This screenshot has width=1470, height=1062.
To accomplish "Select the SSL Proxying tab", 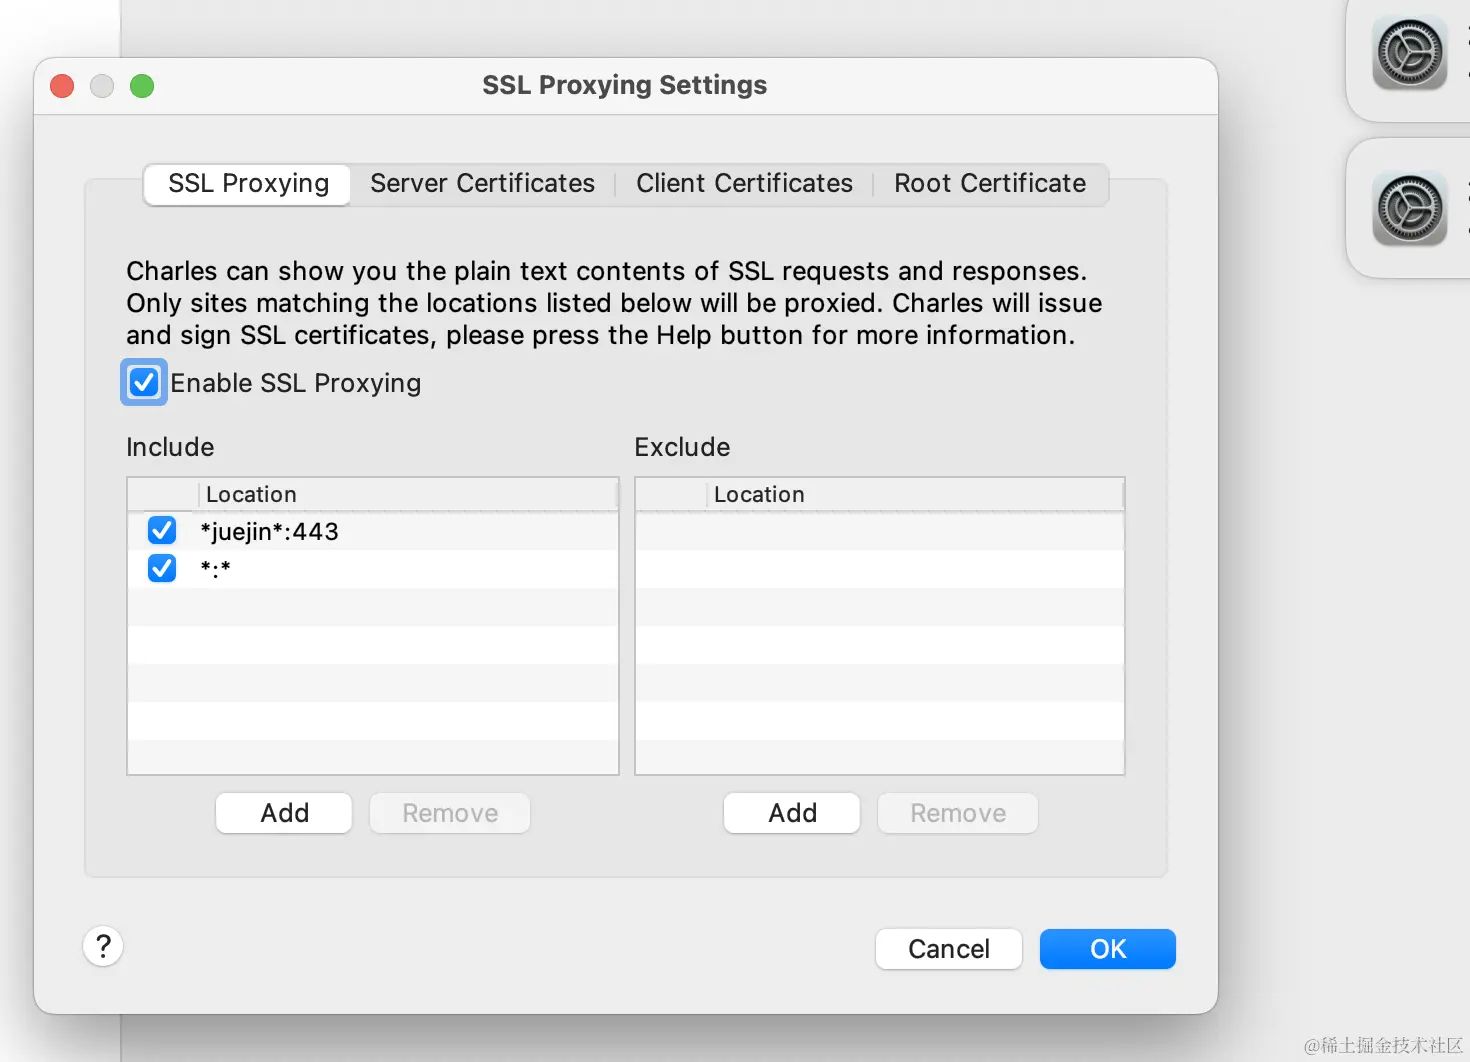I will [248, 184].
